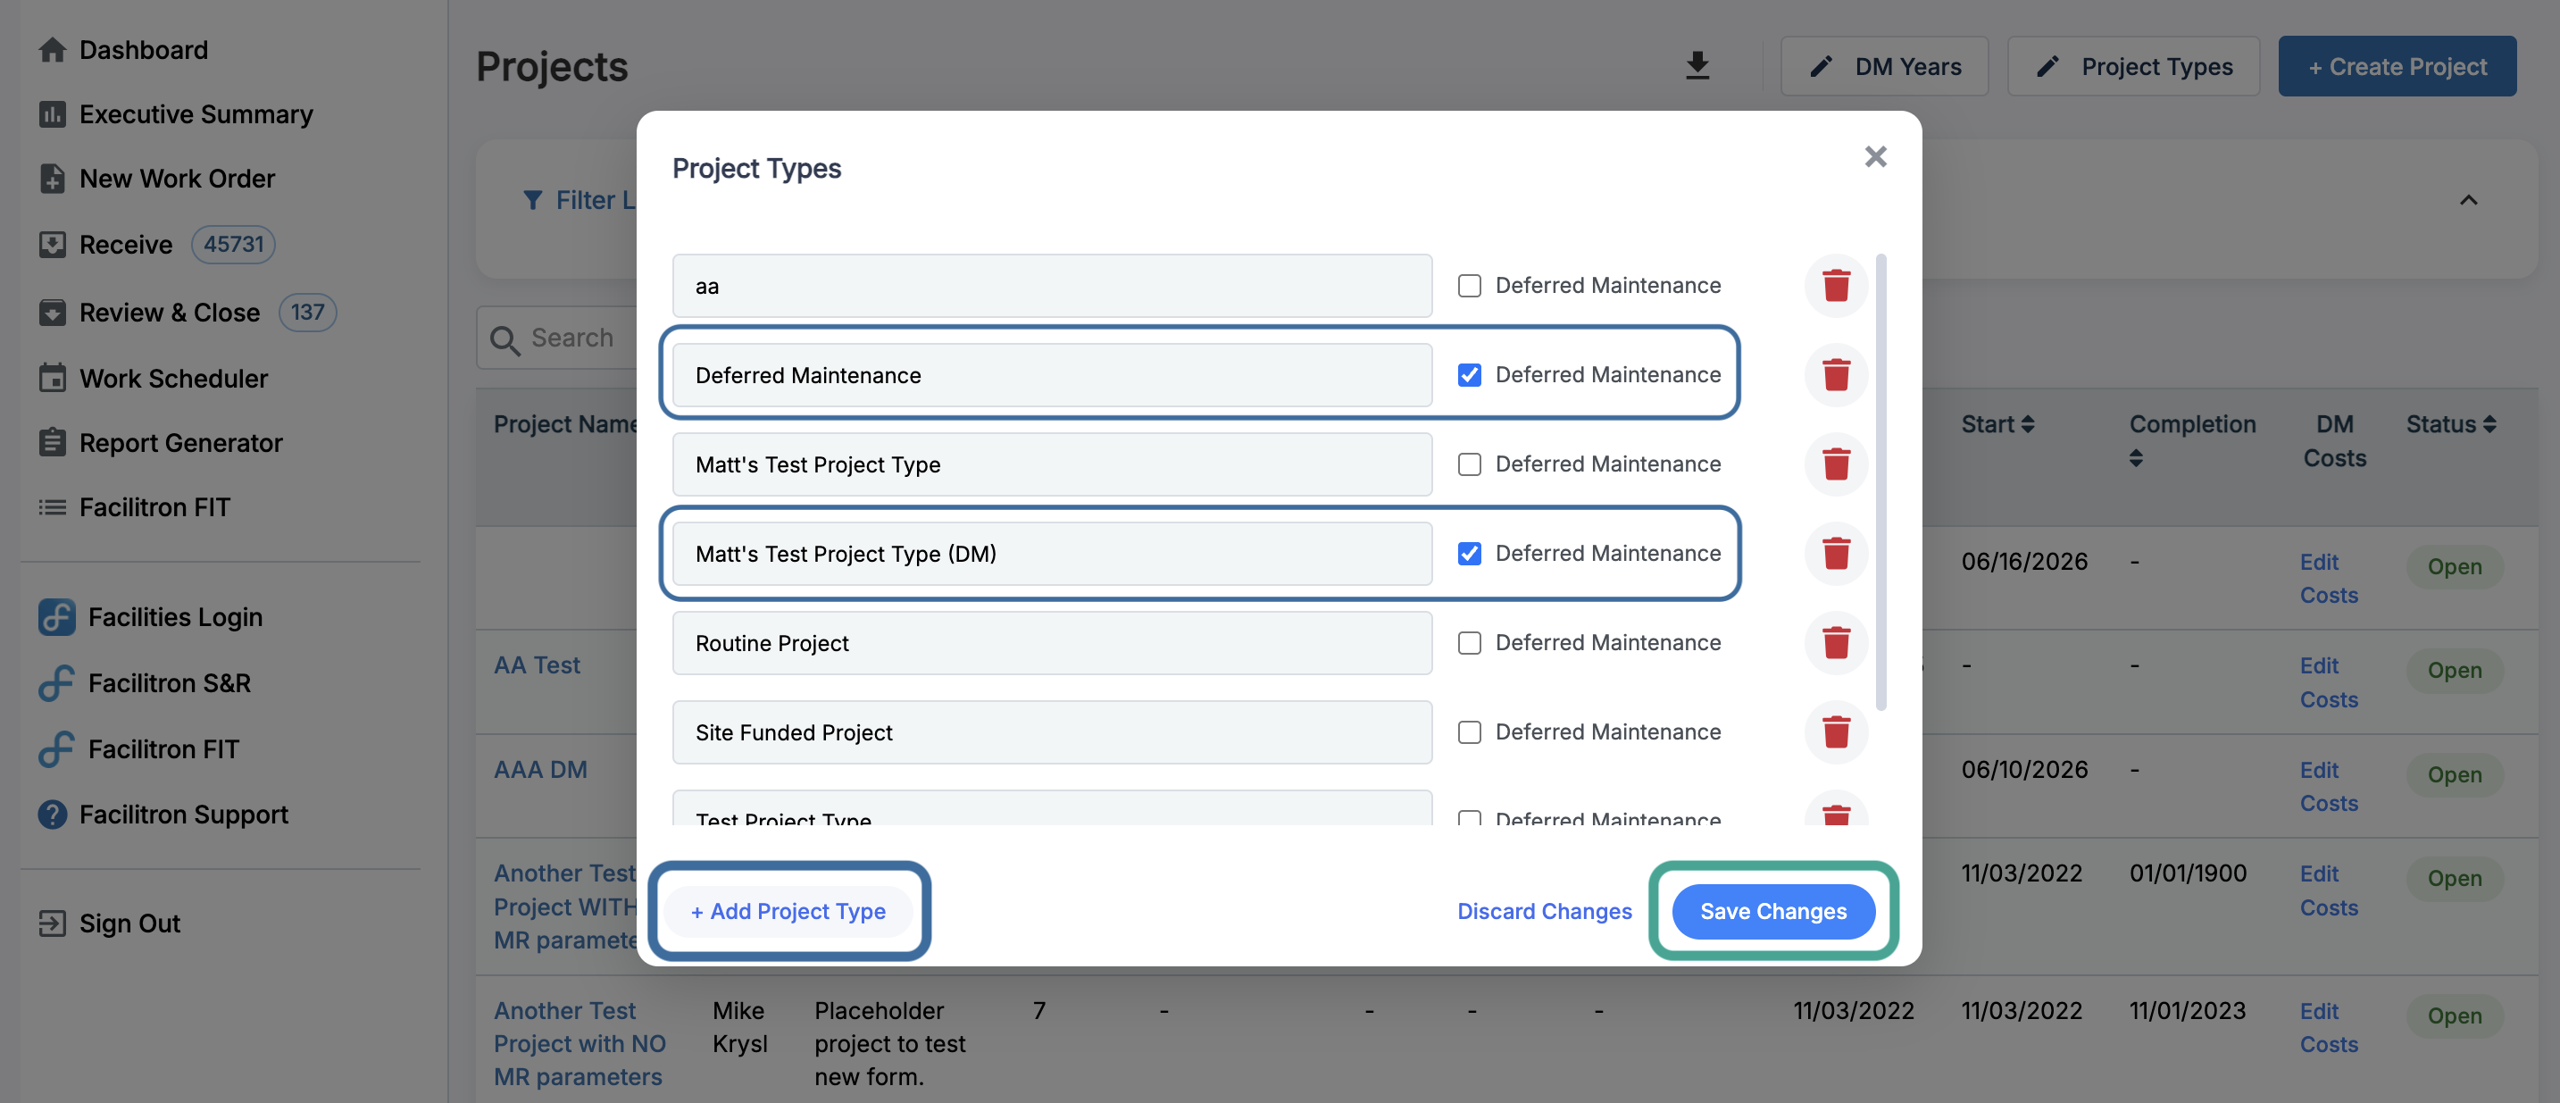The image size is (2560, 1103).
Task: Click '+ Add Project Type'
Action: click(788, 911)
